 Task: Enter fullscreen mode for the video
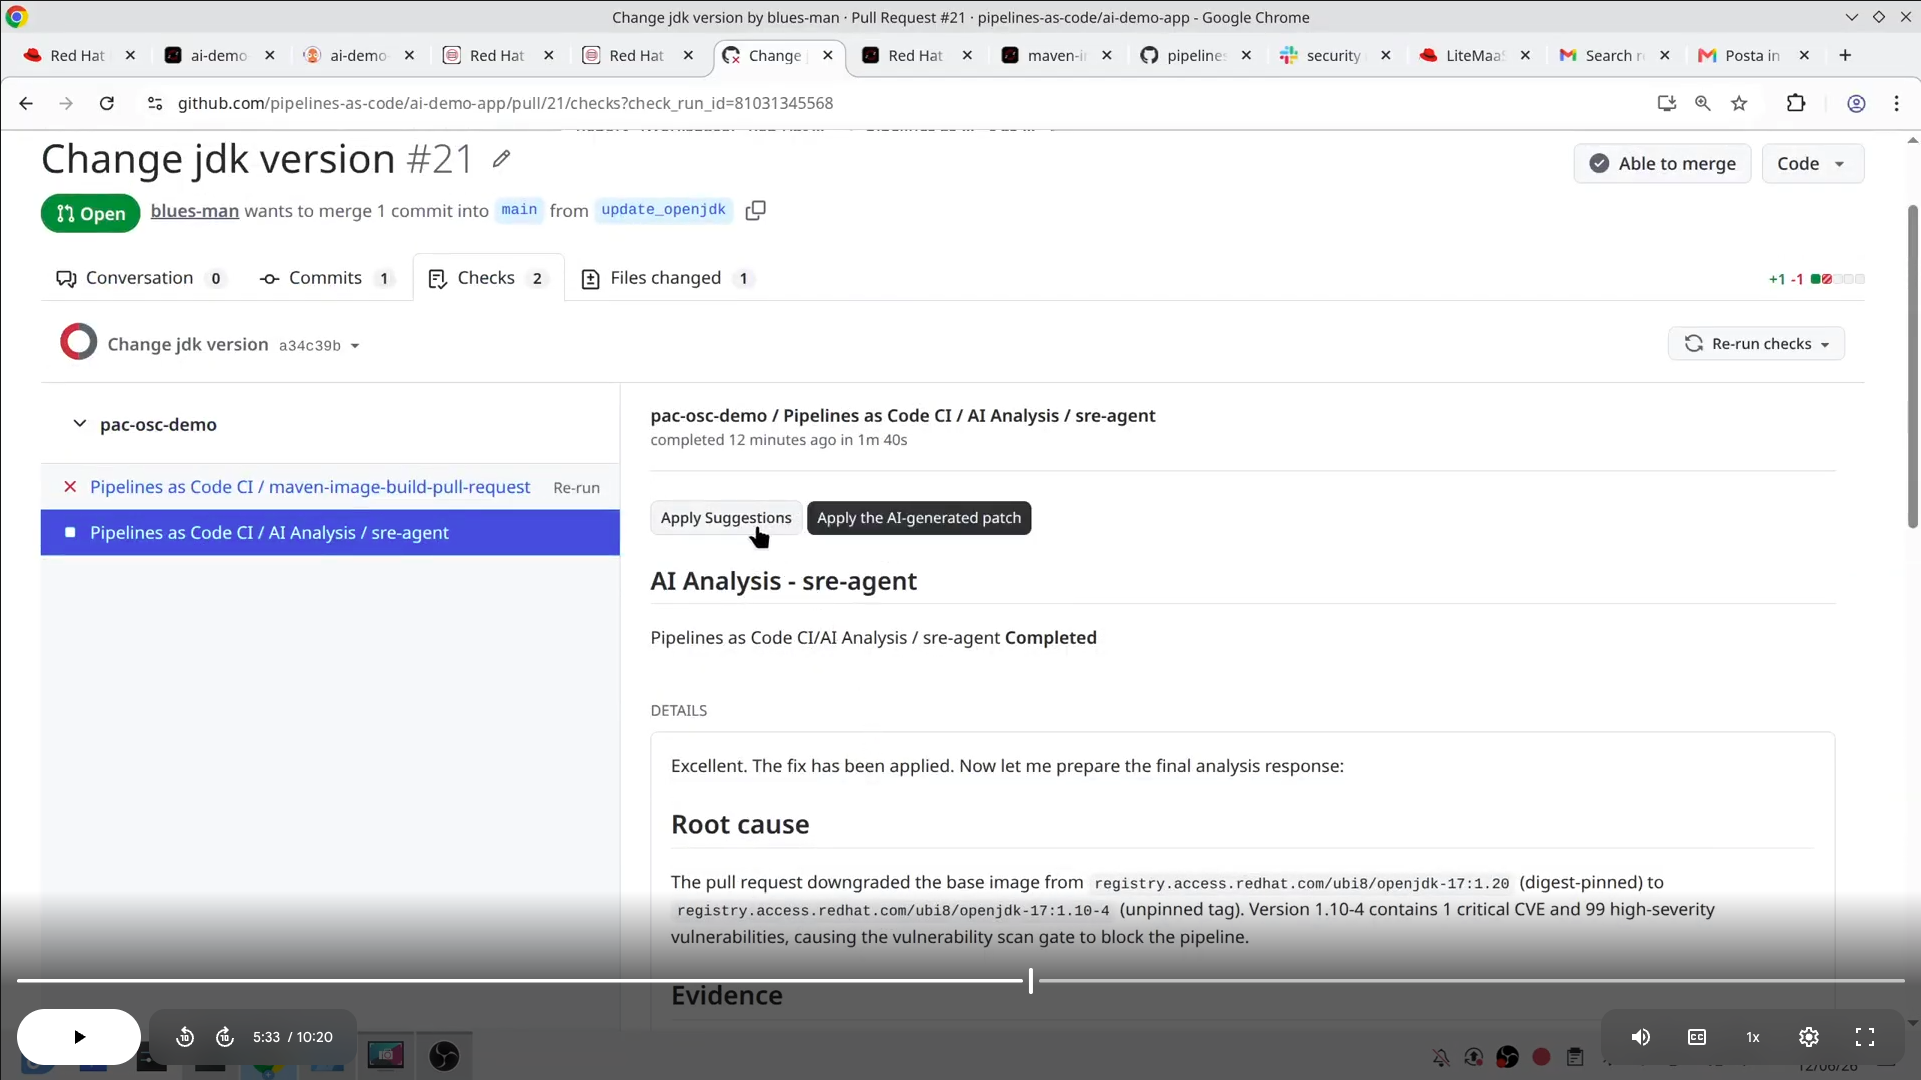[1865, 1037]
